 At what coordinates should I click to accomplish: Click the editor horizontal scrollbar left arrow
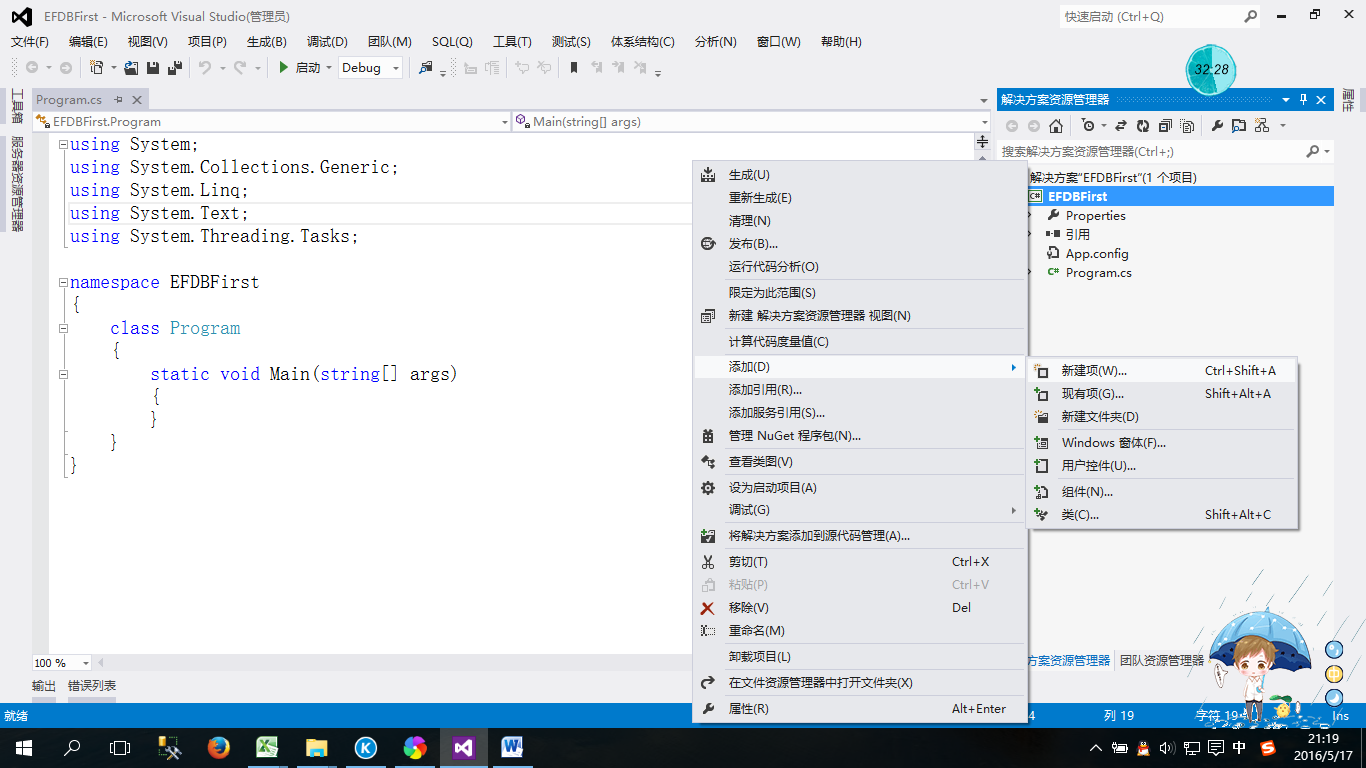tap(100, 662)
